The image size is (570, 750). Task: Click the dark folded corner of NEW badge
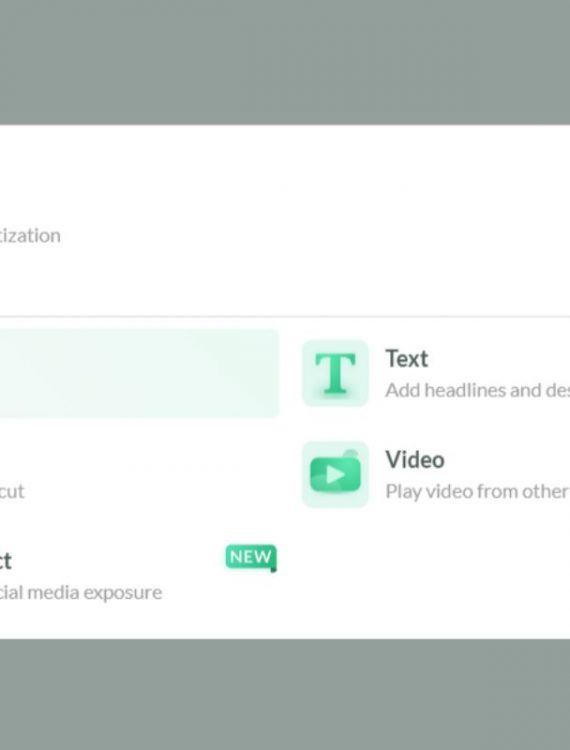click(x=274, y=569)
